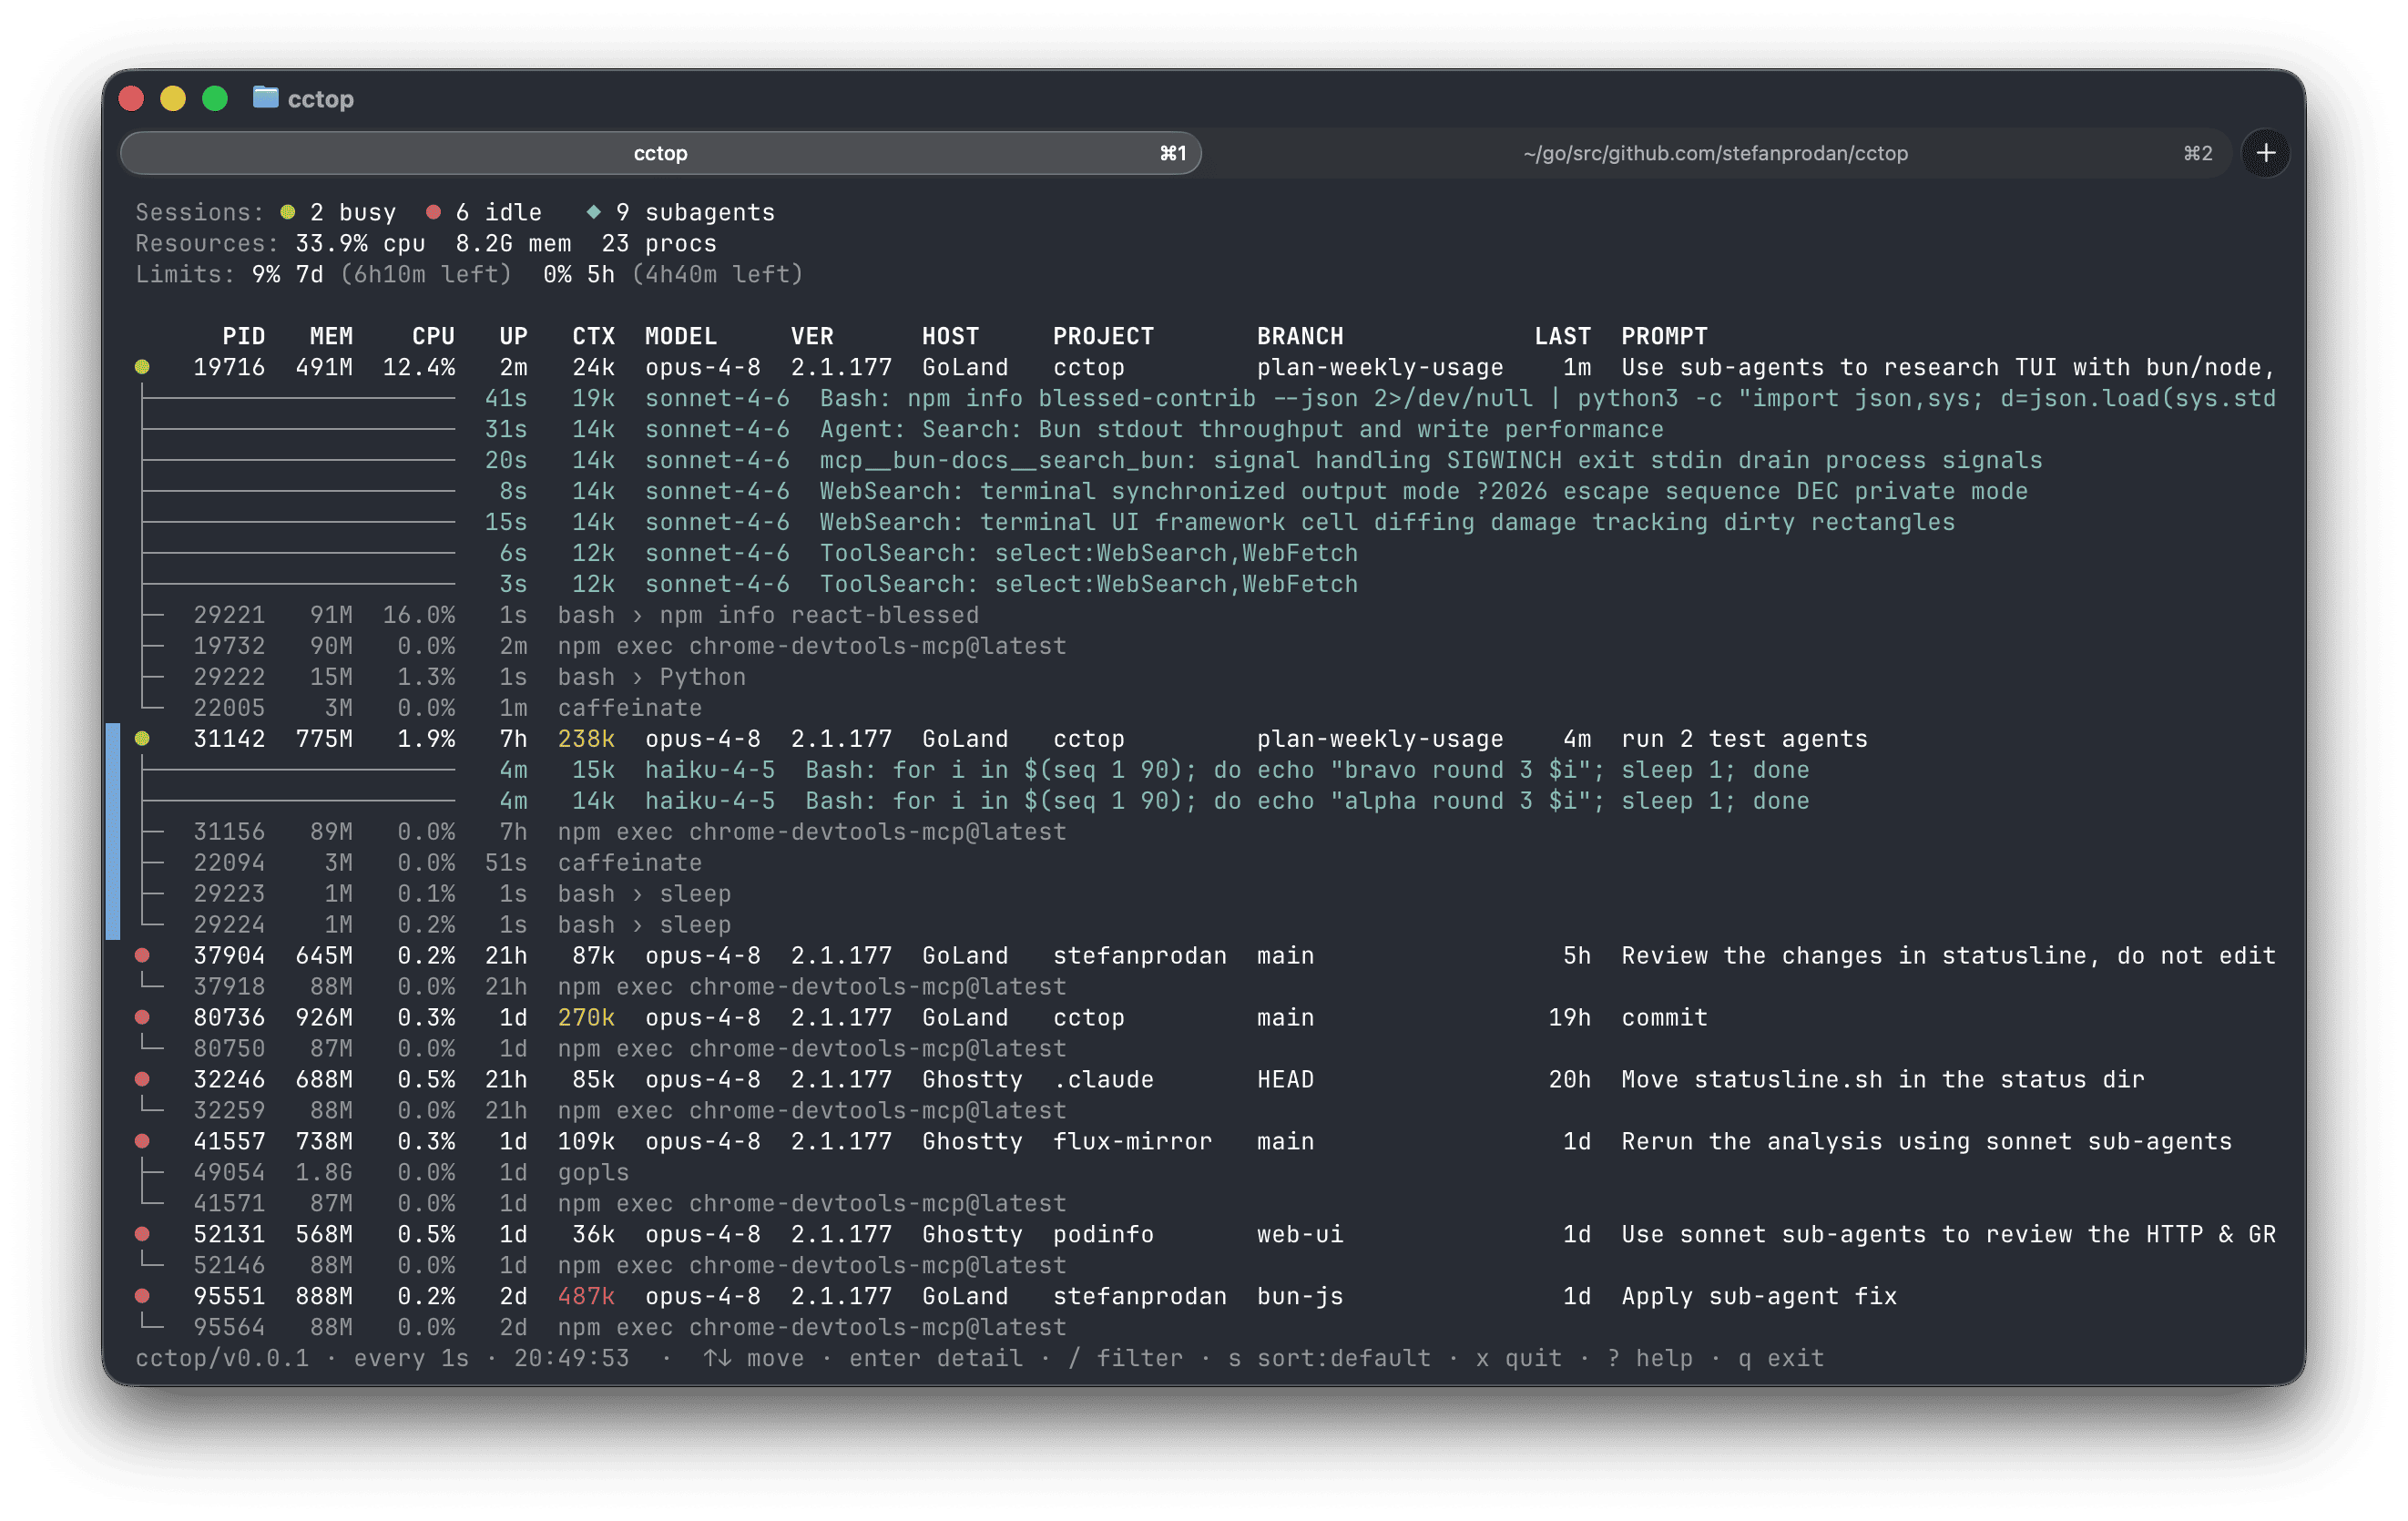Click the '? help' hint in footer

[1650, 1358]
